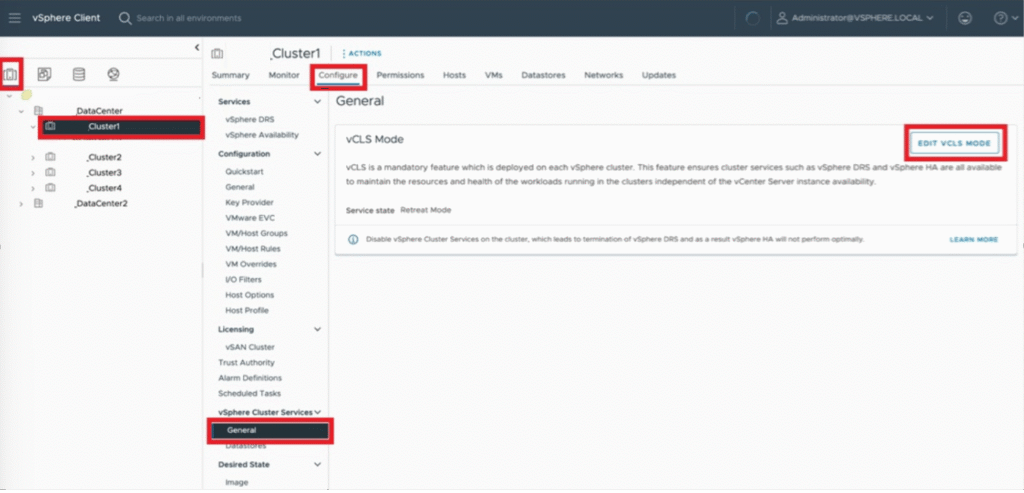1024x493 pixels.
Task: Expand the Cluster2 tree node
Action: pos(33,157)
